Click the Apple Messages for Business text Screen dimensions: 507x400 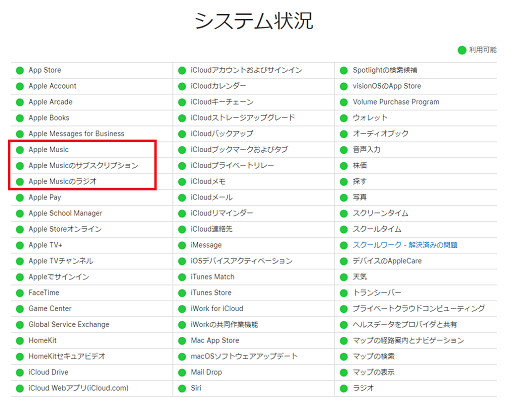click(x=76, y=134)
